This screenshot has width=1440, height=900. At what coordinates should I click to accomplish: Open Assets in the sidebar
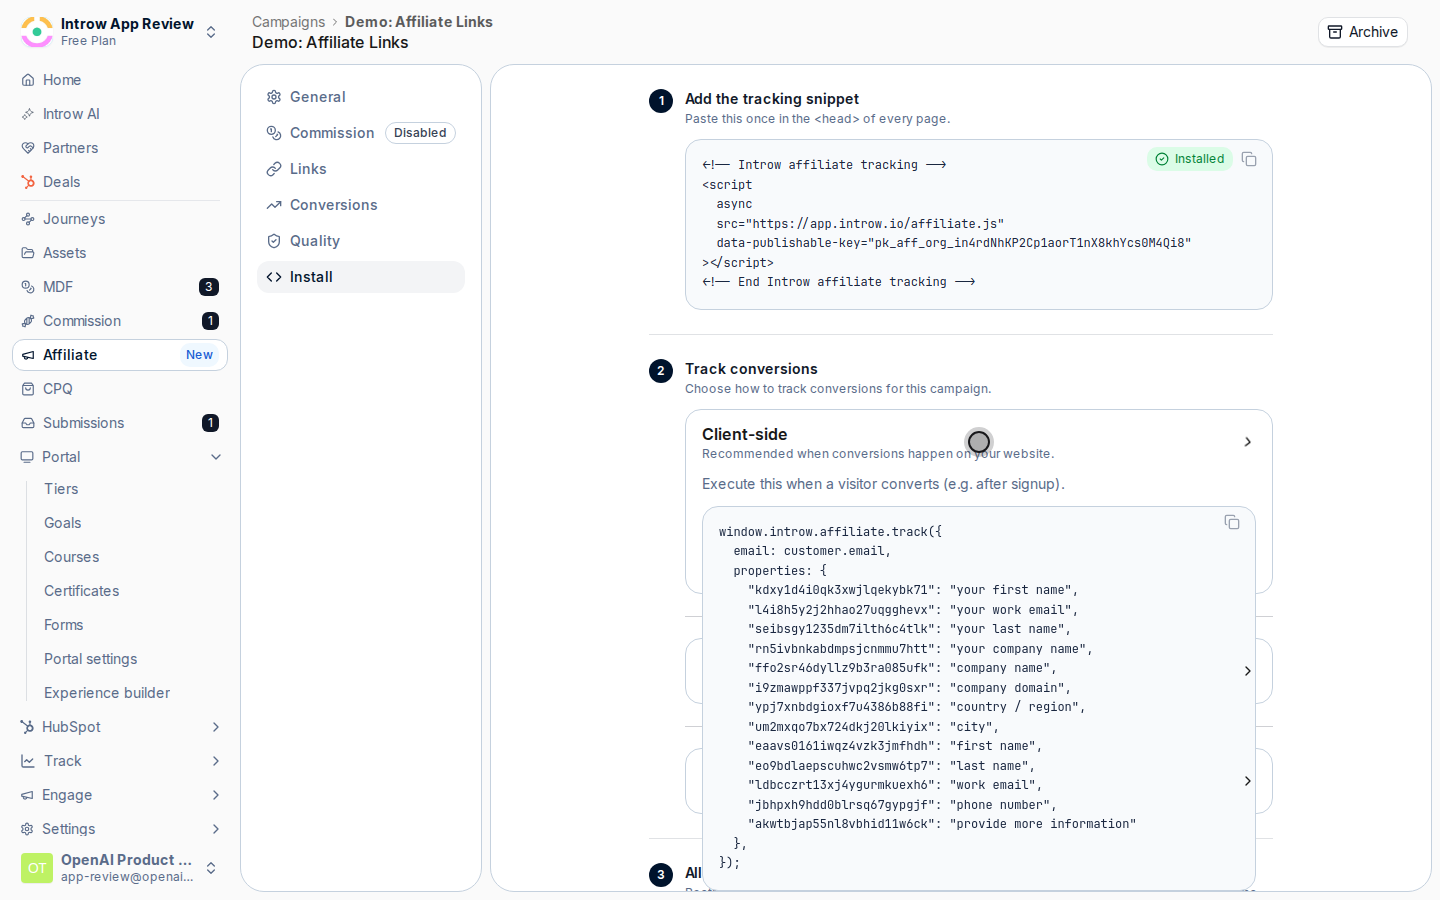(x=120, y=253)
